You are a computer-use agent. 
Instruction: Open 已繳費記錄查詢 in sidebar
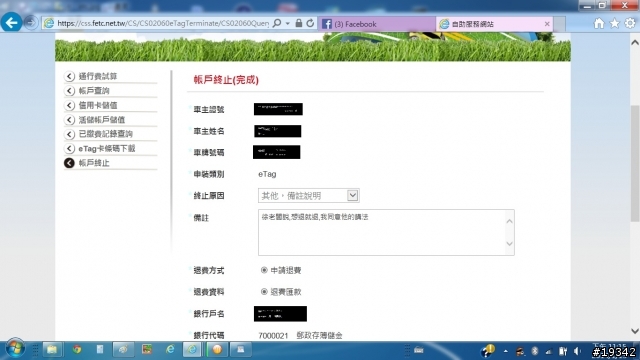coord(106,134)
